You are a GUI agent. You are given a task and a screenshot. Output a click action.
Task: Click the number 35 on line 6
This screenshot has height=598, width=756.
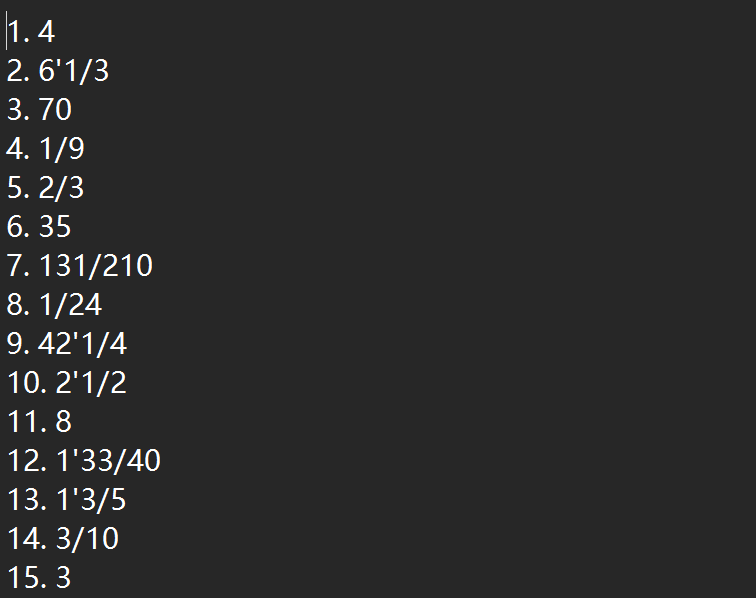coord(55,227)
